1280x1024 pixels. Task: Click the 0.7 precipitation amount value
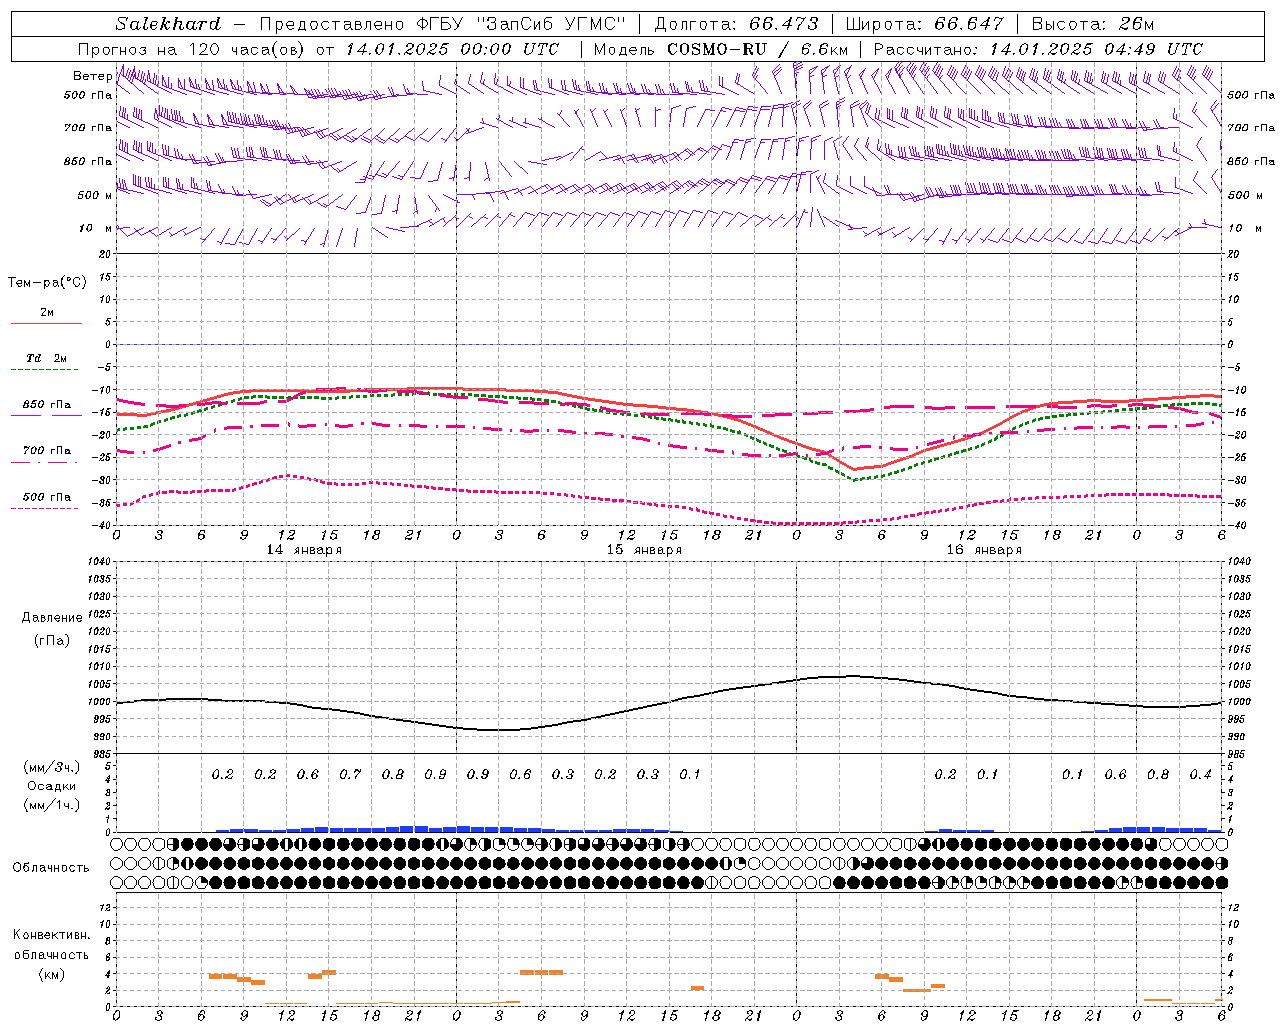coord(350,774)
